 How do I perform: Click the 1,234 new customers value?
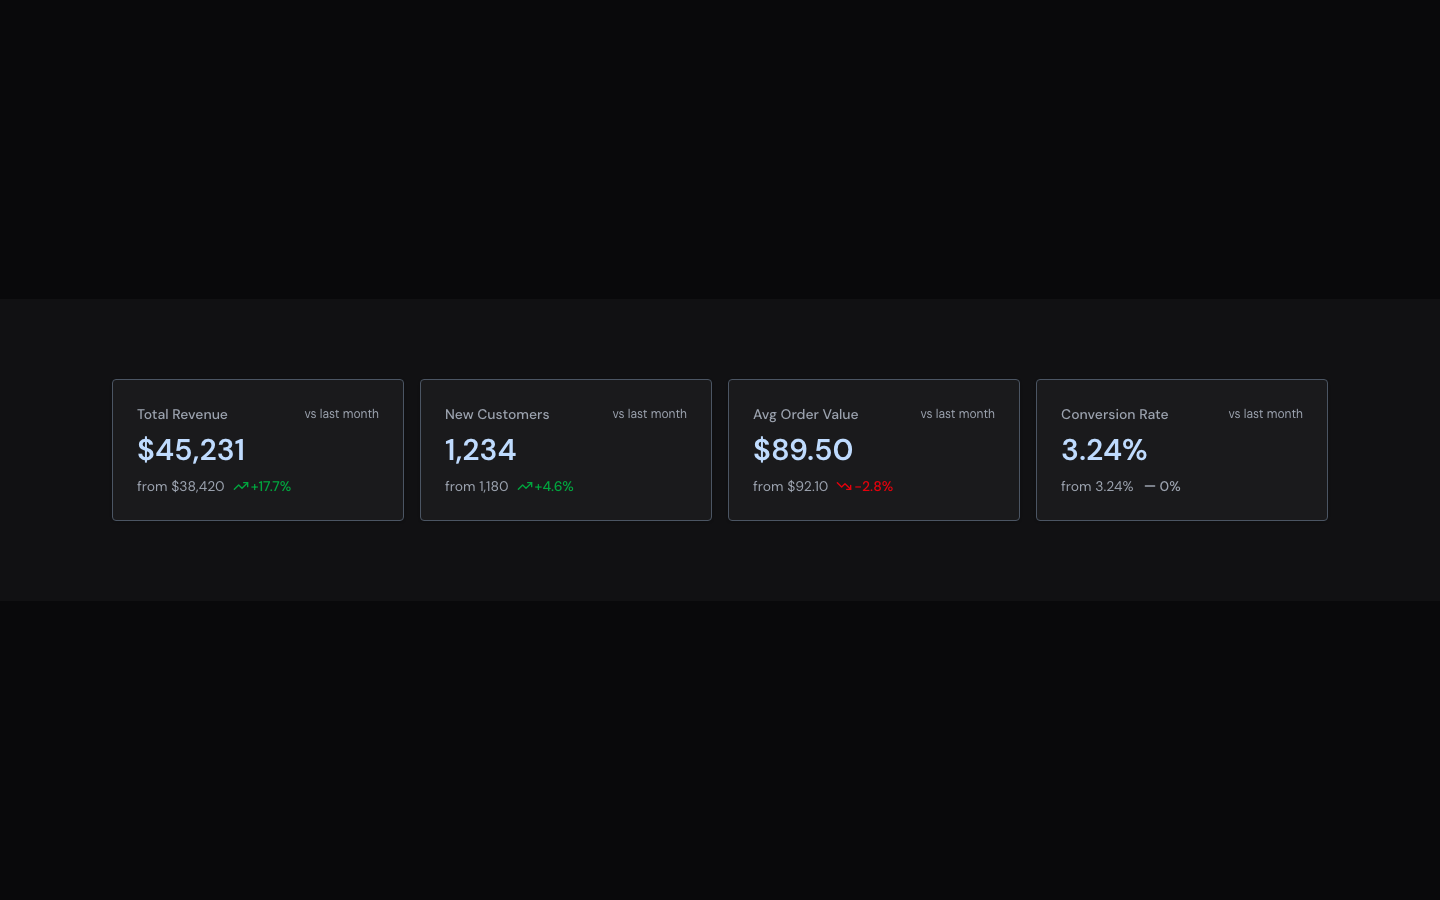tap(481, 450)
